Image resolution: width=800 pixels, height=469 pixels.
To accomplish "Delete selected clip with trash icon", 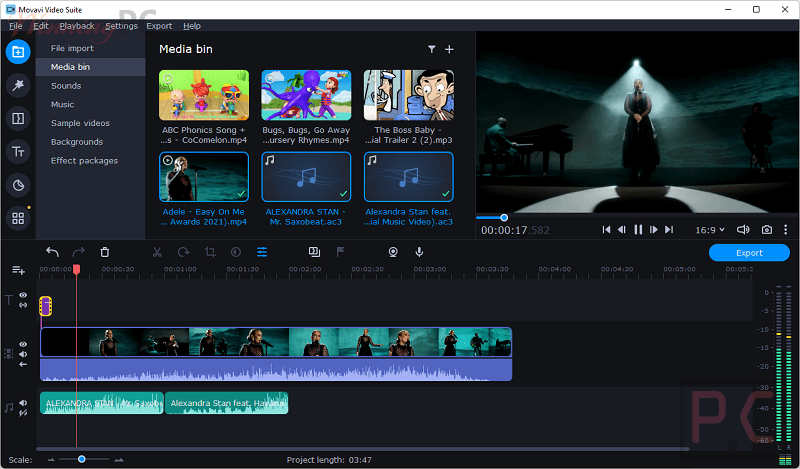I will pos(105,252).
